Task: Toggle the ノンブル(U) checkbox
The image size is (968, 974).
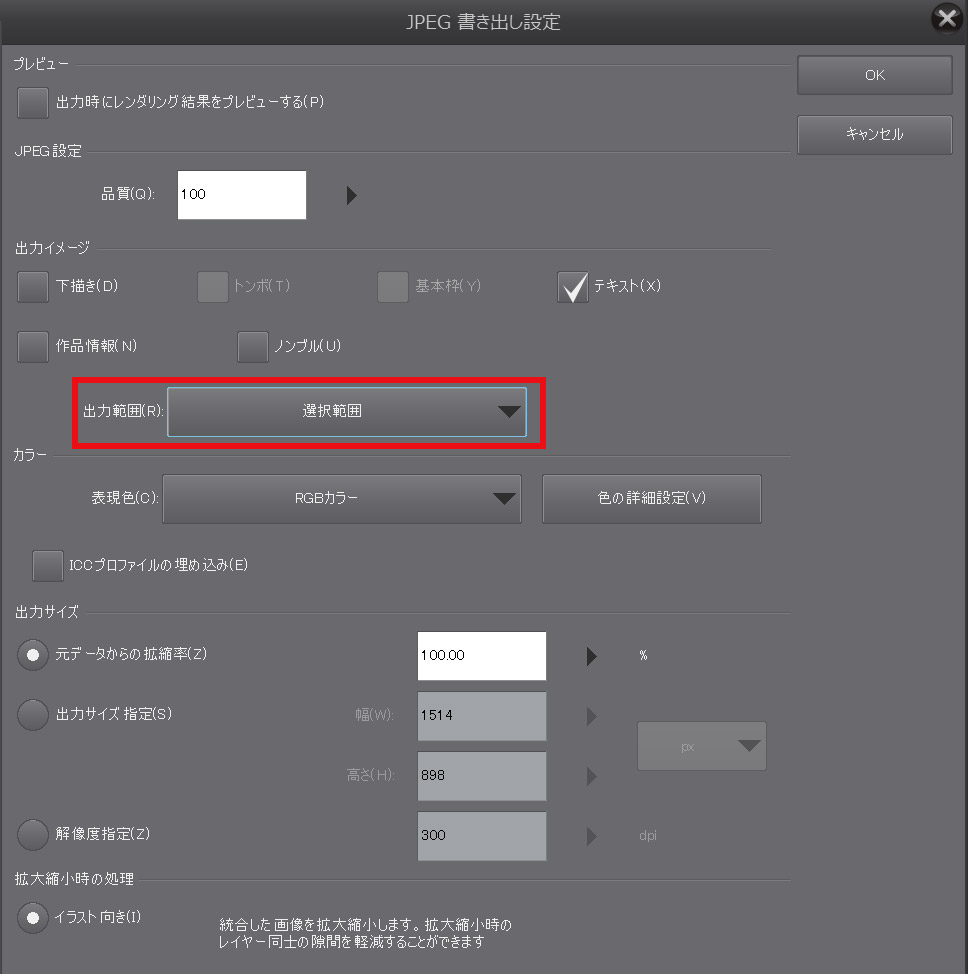Action: click(253, 346)
